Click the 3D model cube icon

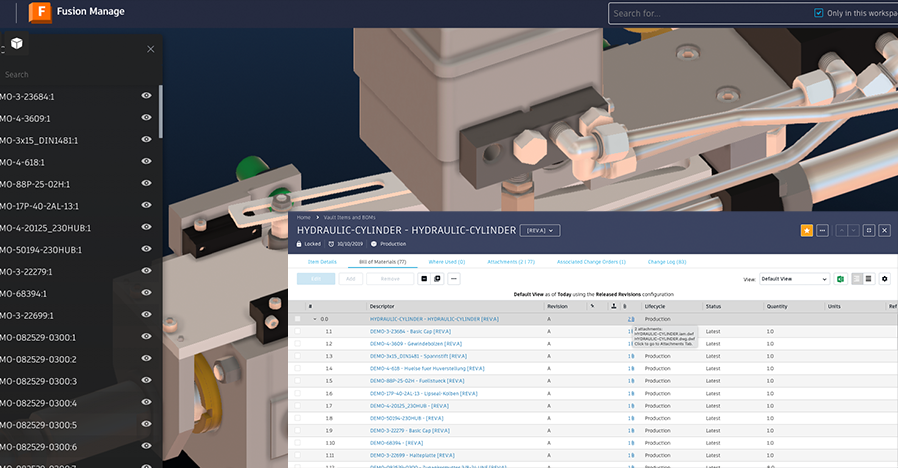(17, 45)
